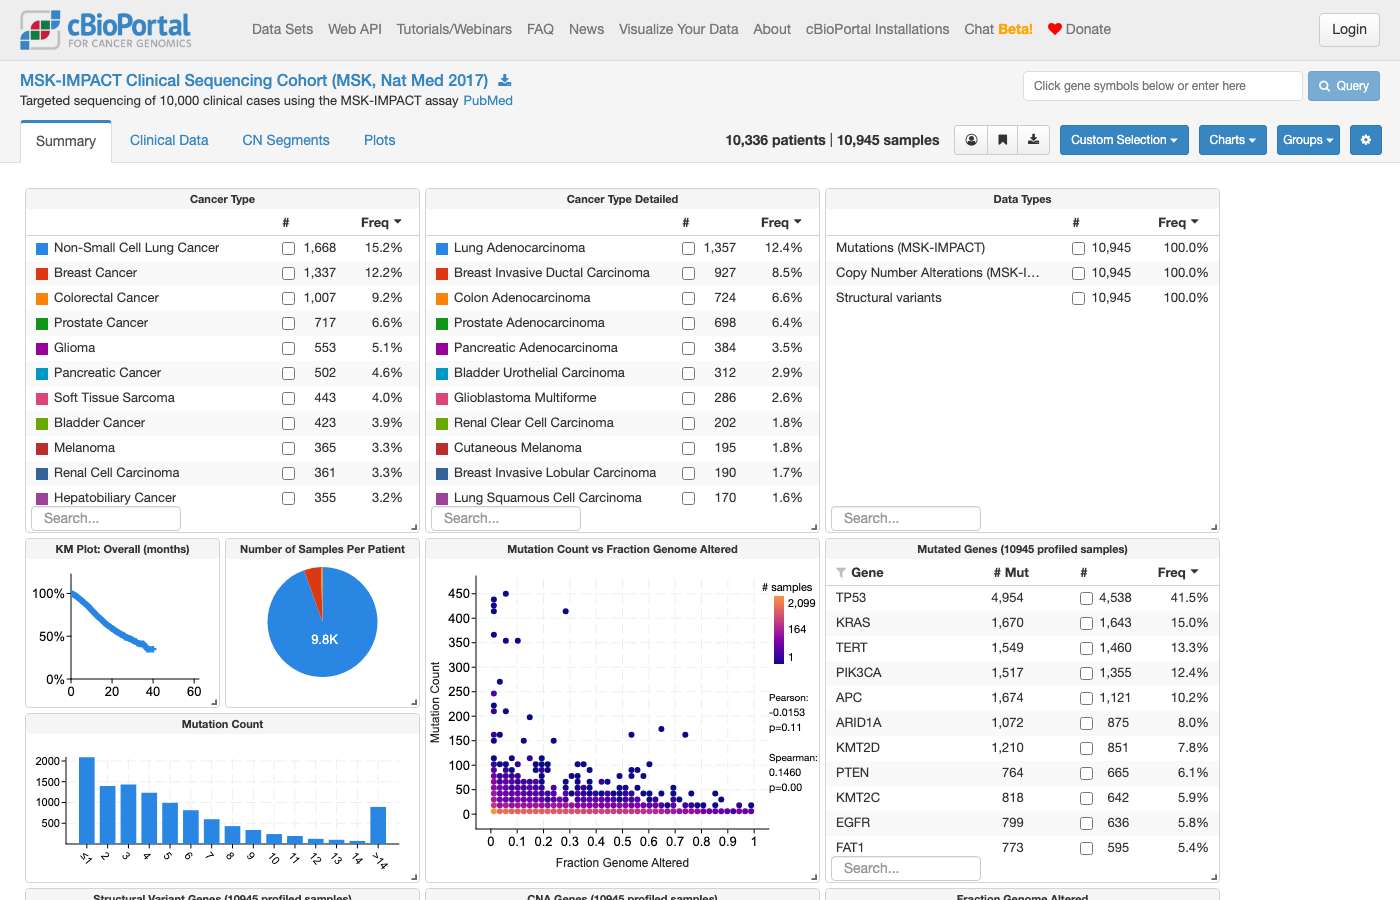Click the bookmark icon button
This screenshot has height=900, width=1400.
click(x=1002, y=140)
